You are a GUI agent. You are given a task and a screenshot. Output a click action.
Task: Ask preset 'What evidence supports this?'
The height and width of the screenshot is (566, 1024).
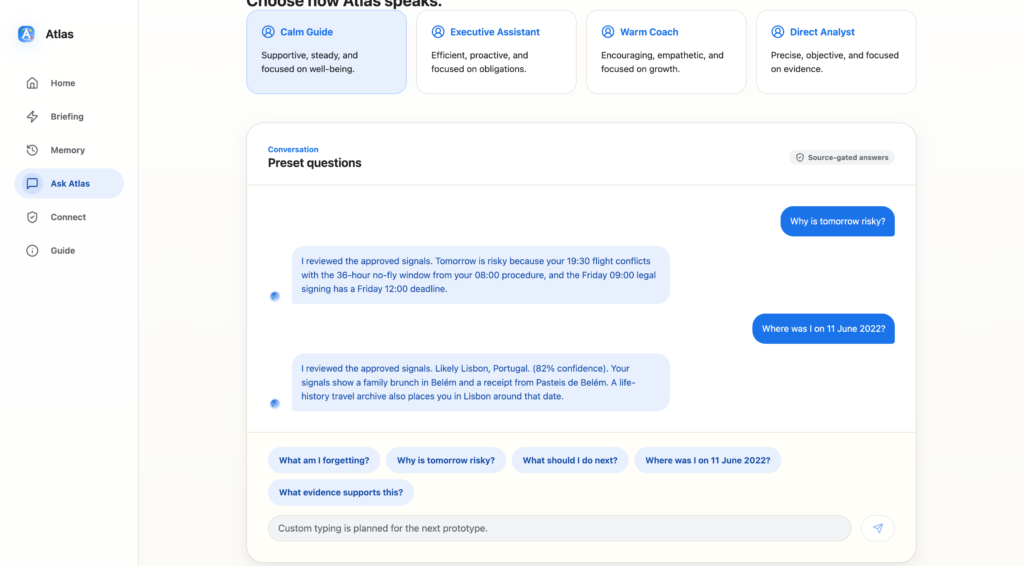(x=340, y=492)
